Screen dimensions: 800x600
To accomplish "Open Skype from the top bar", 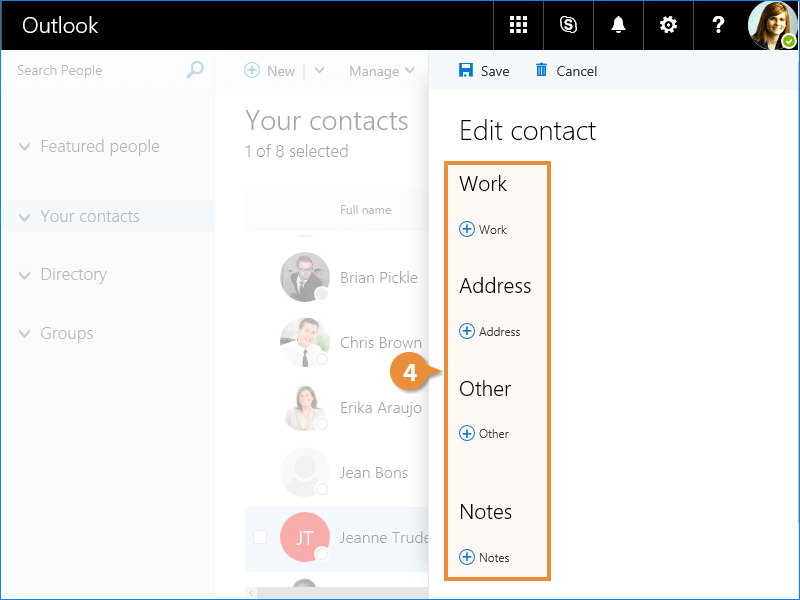I will (x=568, y=25).
